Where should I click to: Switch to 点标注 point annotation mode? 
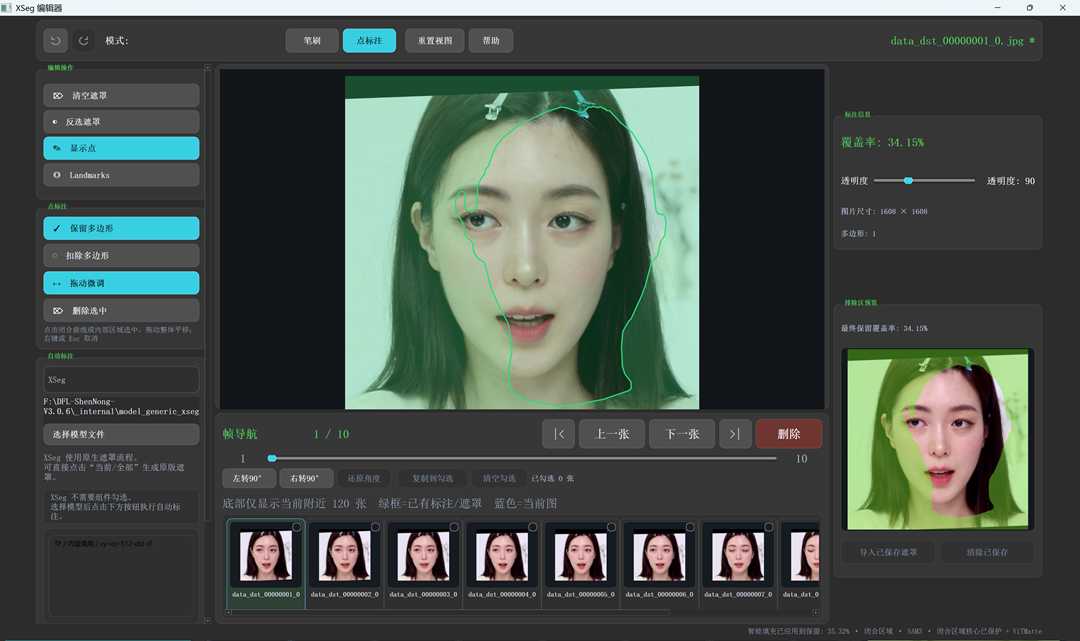(x=369, y=41)
